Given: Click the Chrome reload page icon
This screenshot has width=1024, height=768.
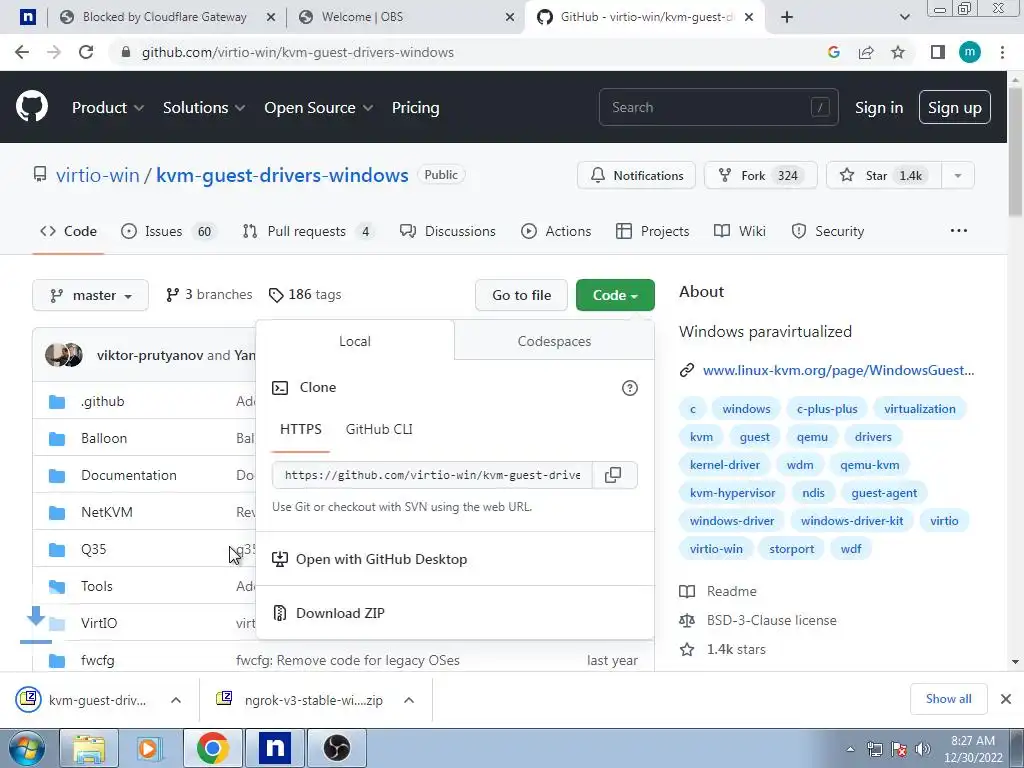Looking at the screenshot, I should pyautogui.click(x=86, y=52).
